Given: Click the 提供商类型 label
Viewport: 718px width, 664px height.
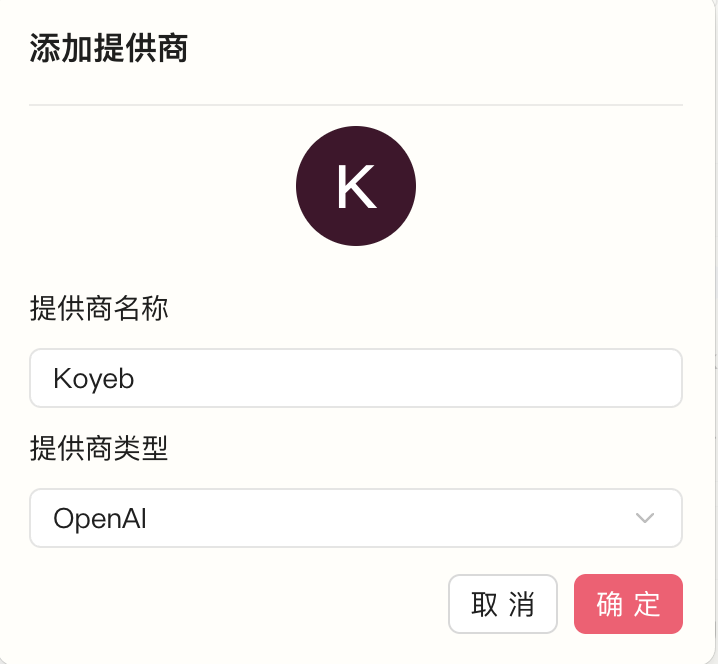Looking at the screenshot, I should 99,449.
